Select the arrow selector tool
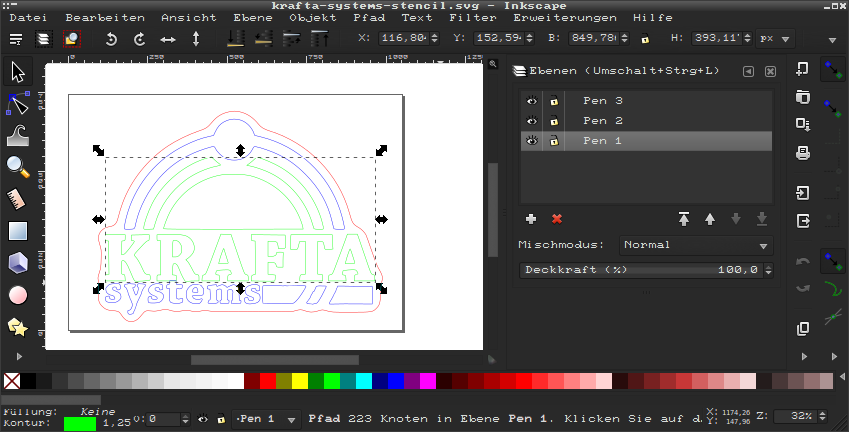849x432 pixels. (x=18, y=72)
